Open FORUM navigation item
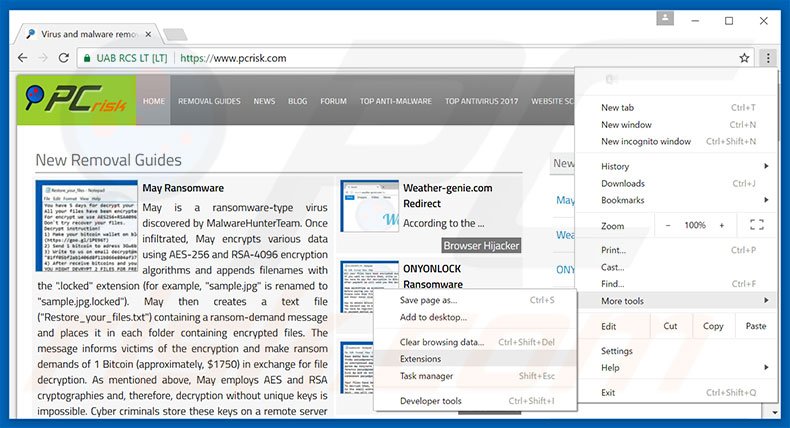Viewport: 790px width, 428px height. pos(334,101)
